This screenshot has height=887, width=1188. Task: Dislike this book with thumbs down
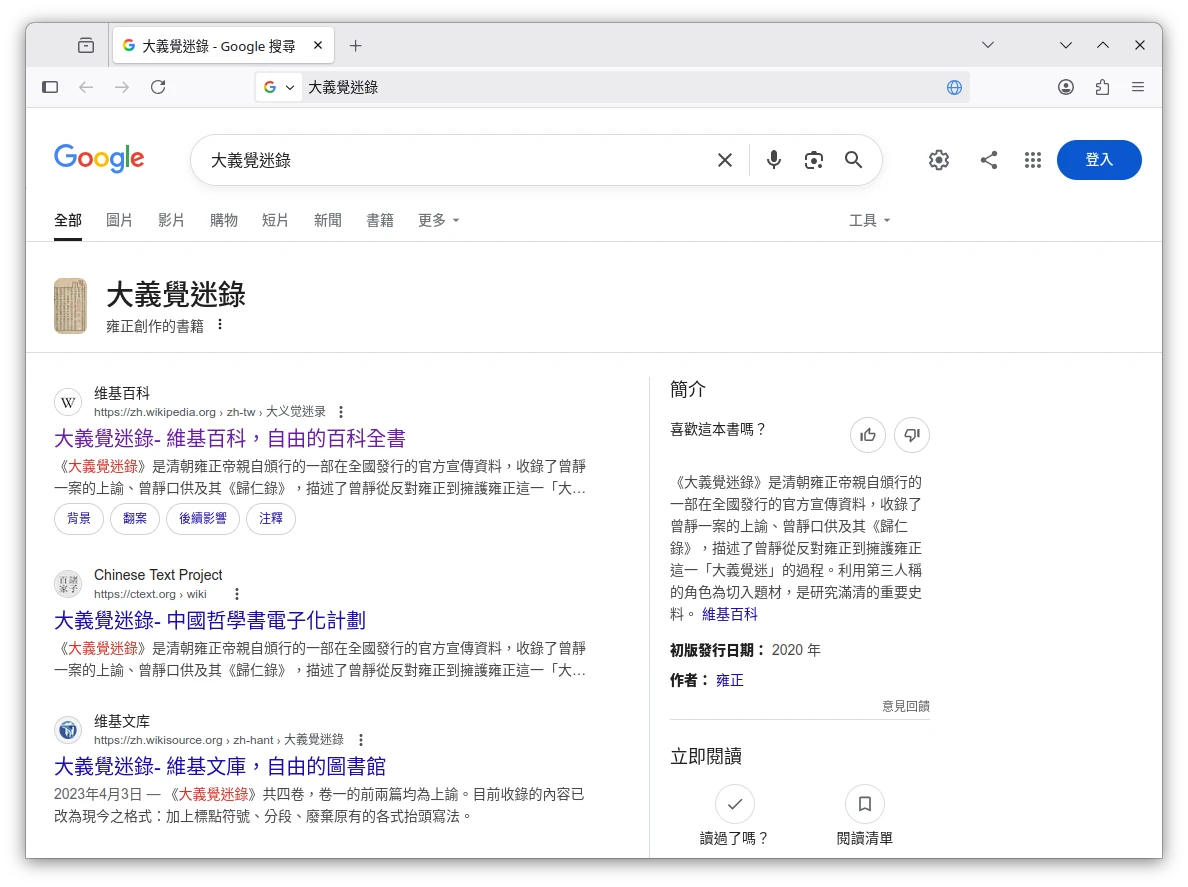tap(911, 434)
